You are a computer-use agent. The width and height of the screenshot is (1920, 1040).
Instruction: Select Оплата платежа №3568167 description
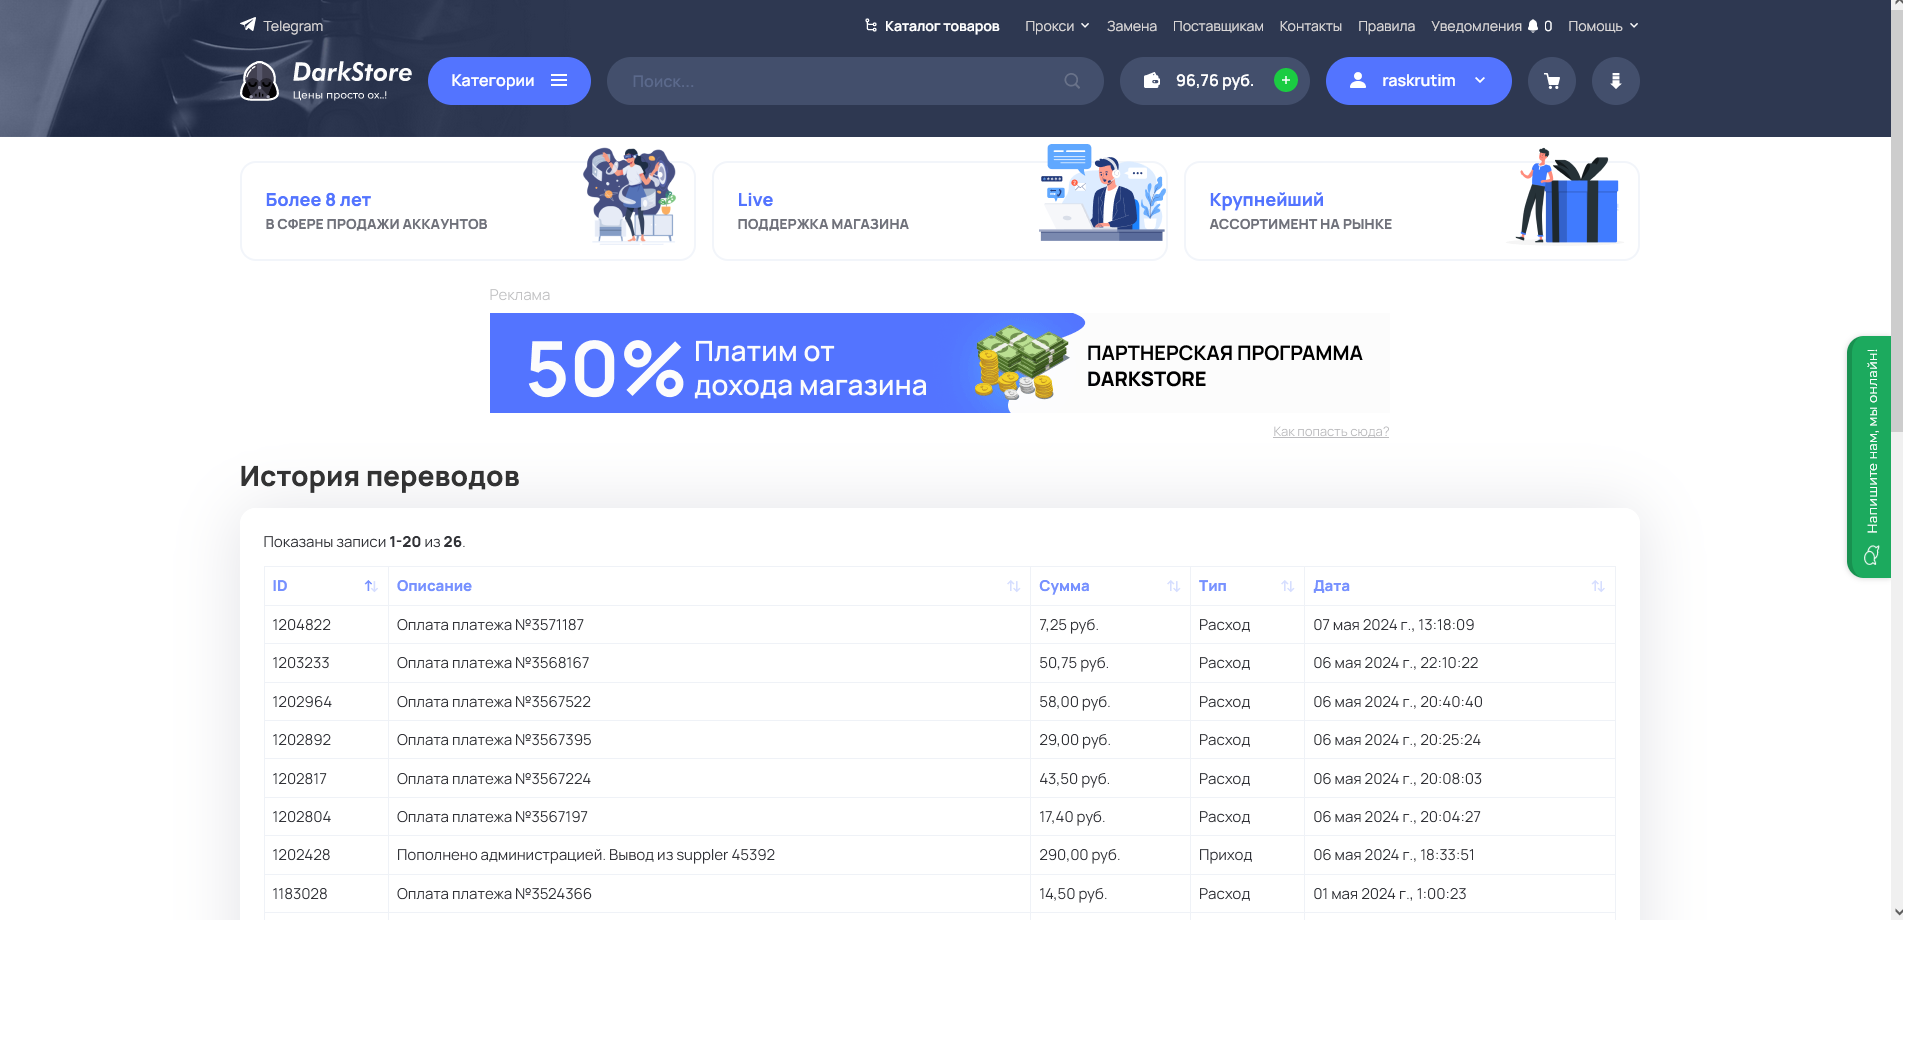pyautogui.click(x=493, y=663)
